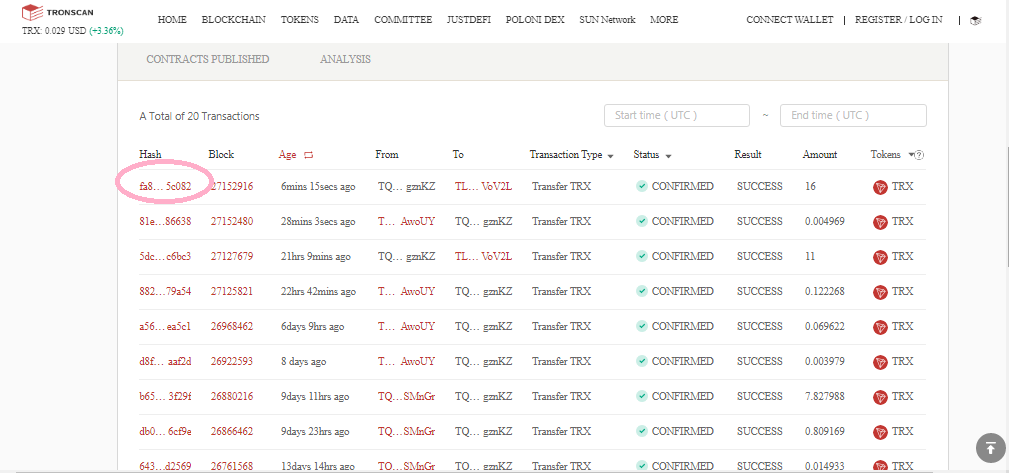Open transaction hash db0…6cf9e
Viewport: 1009px width, 473px height.
click(x=165, y=431)
